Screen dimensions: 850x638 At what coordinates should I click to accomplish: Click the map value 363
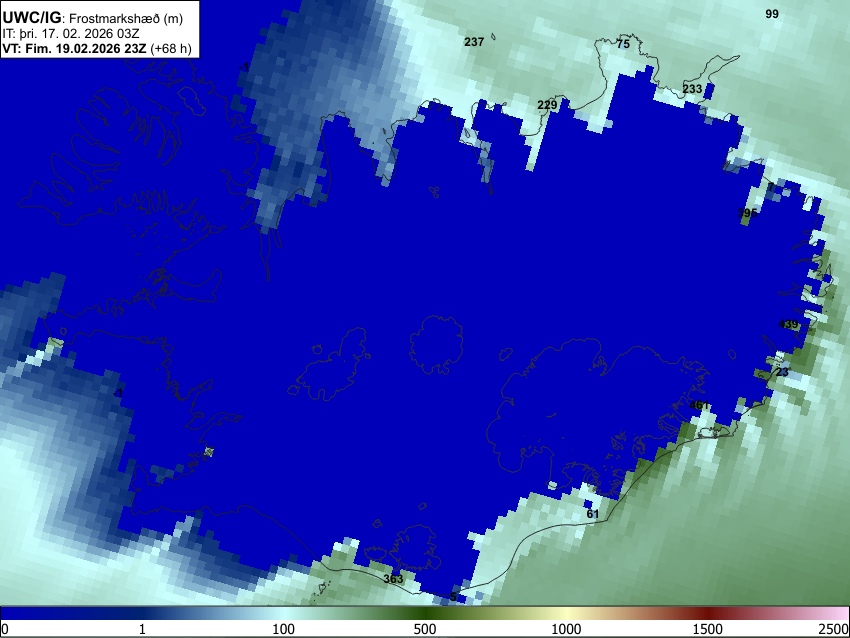pos(393,578)
